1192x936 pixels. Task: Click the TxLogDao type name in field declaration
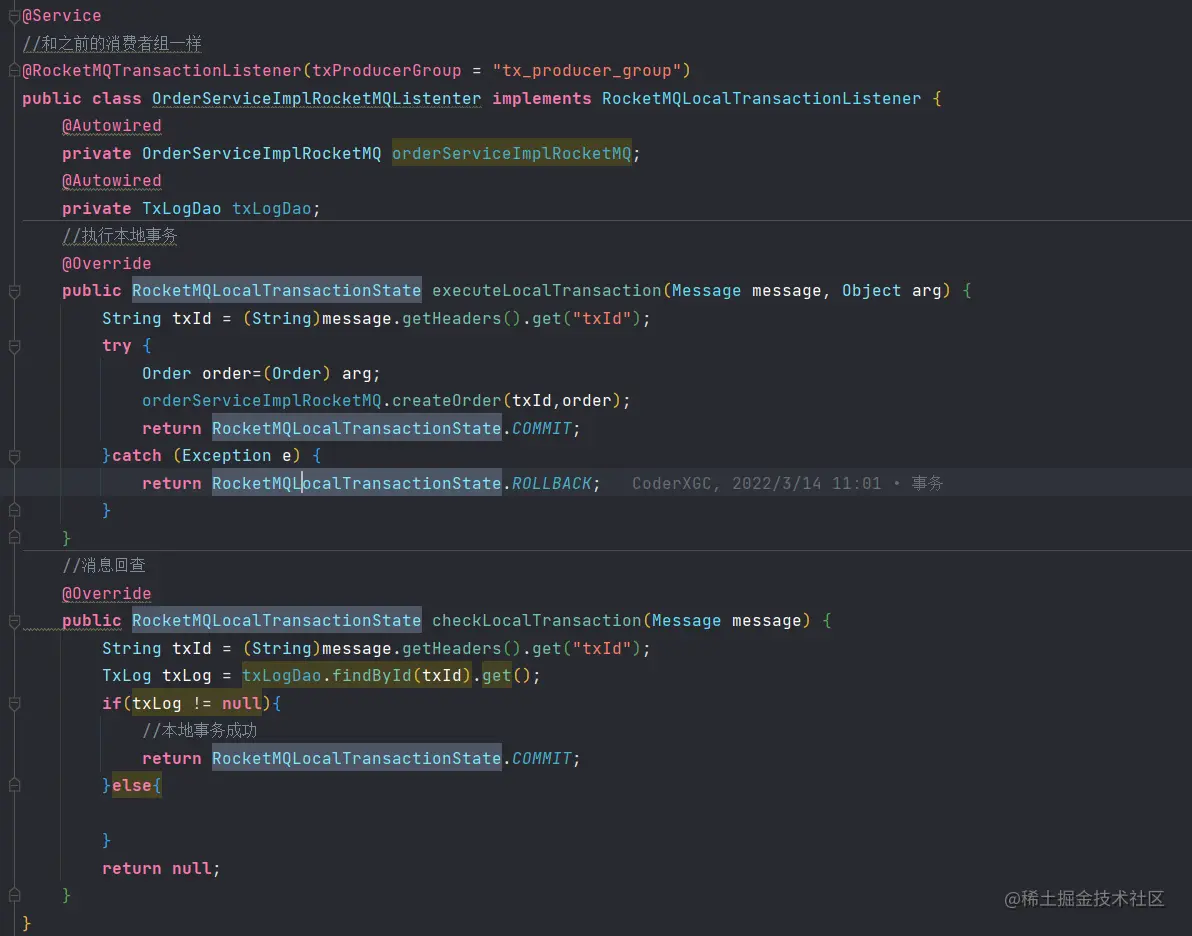click(x=182, y=208)
